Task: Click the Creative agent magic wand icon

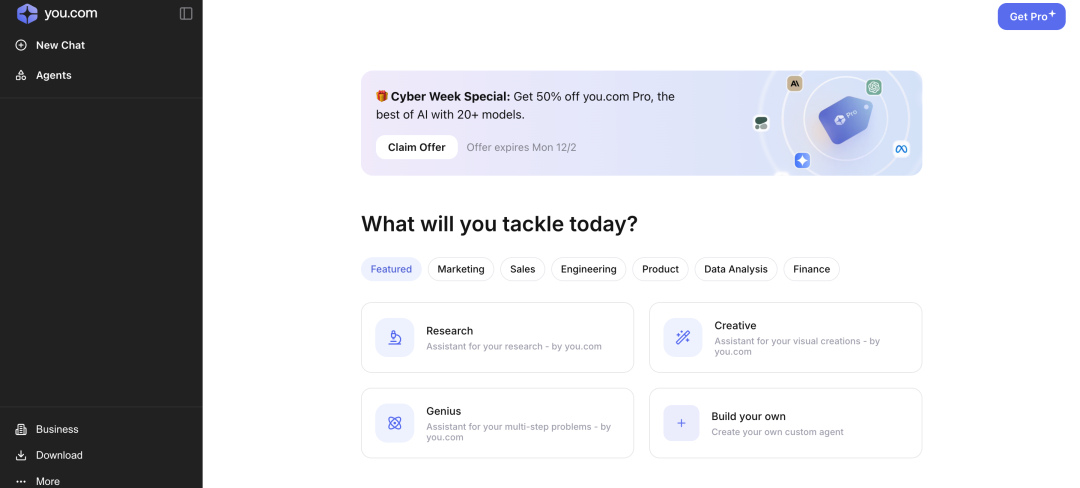Action: [x=683, y=338]
